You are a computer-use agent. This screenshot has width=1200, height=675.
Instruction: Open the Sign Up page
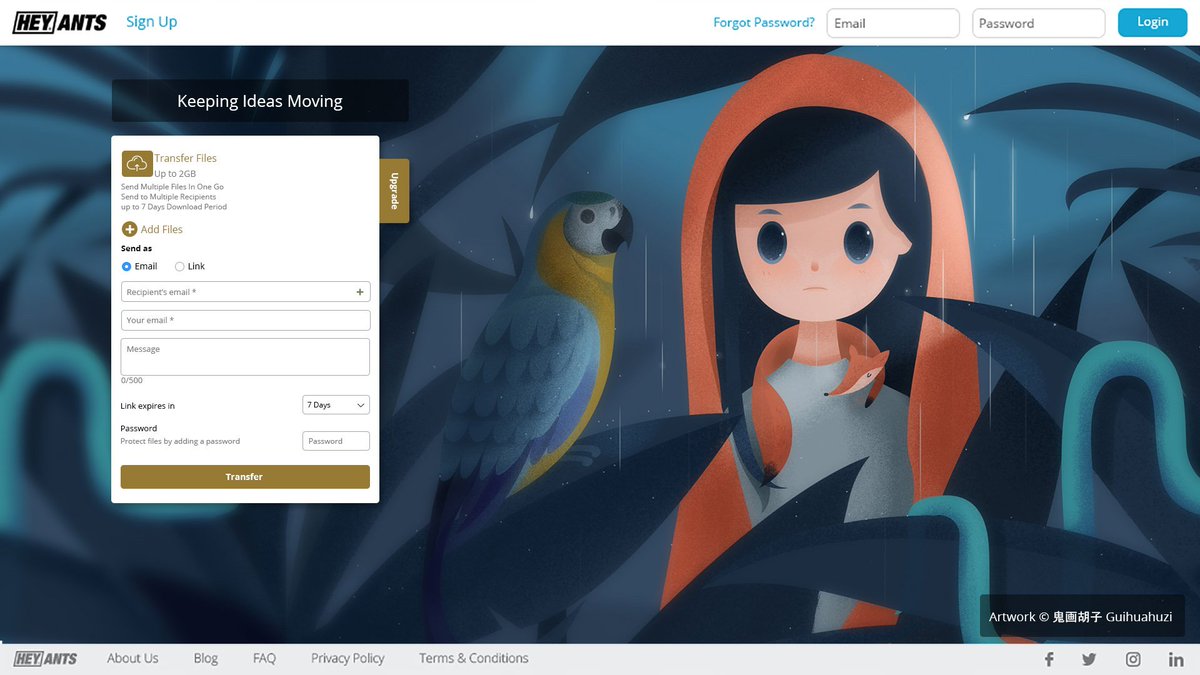coord(152,22)
